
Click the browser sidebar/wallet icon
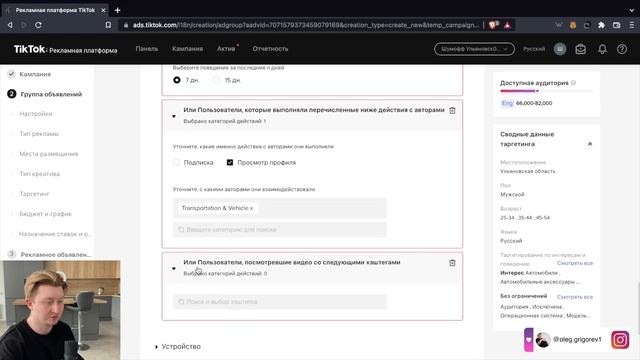pos(617,25)
